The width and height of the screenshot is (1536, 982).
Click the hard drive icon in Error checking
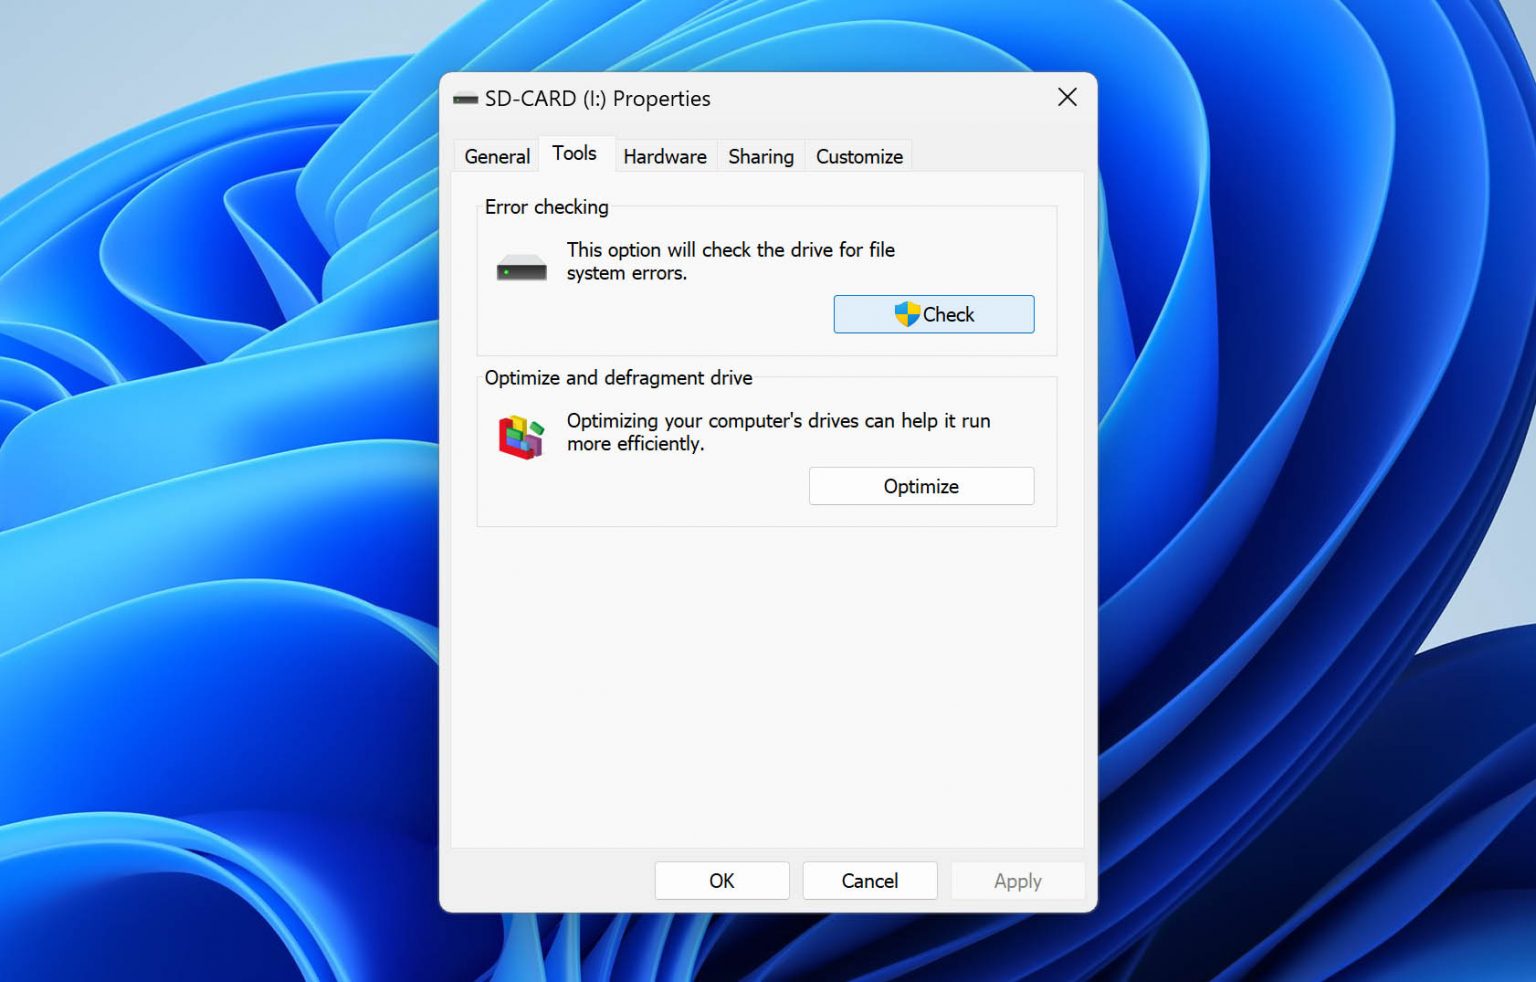[x=521, y=265]
